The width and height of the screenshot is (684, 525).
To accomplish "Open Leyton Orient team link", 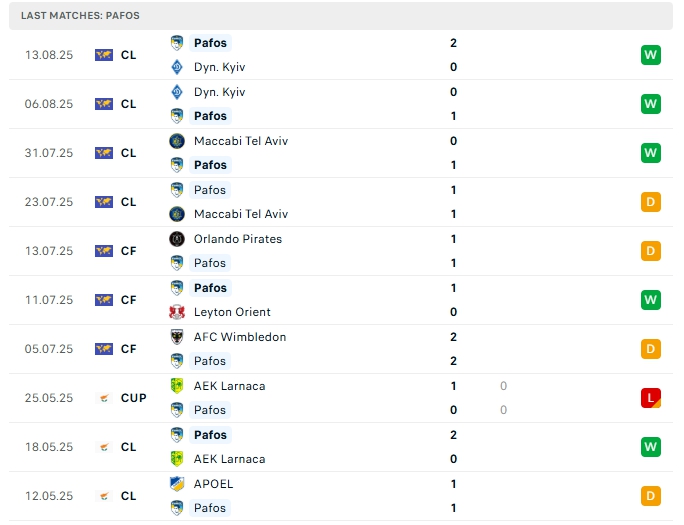I will 232,312.
